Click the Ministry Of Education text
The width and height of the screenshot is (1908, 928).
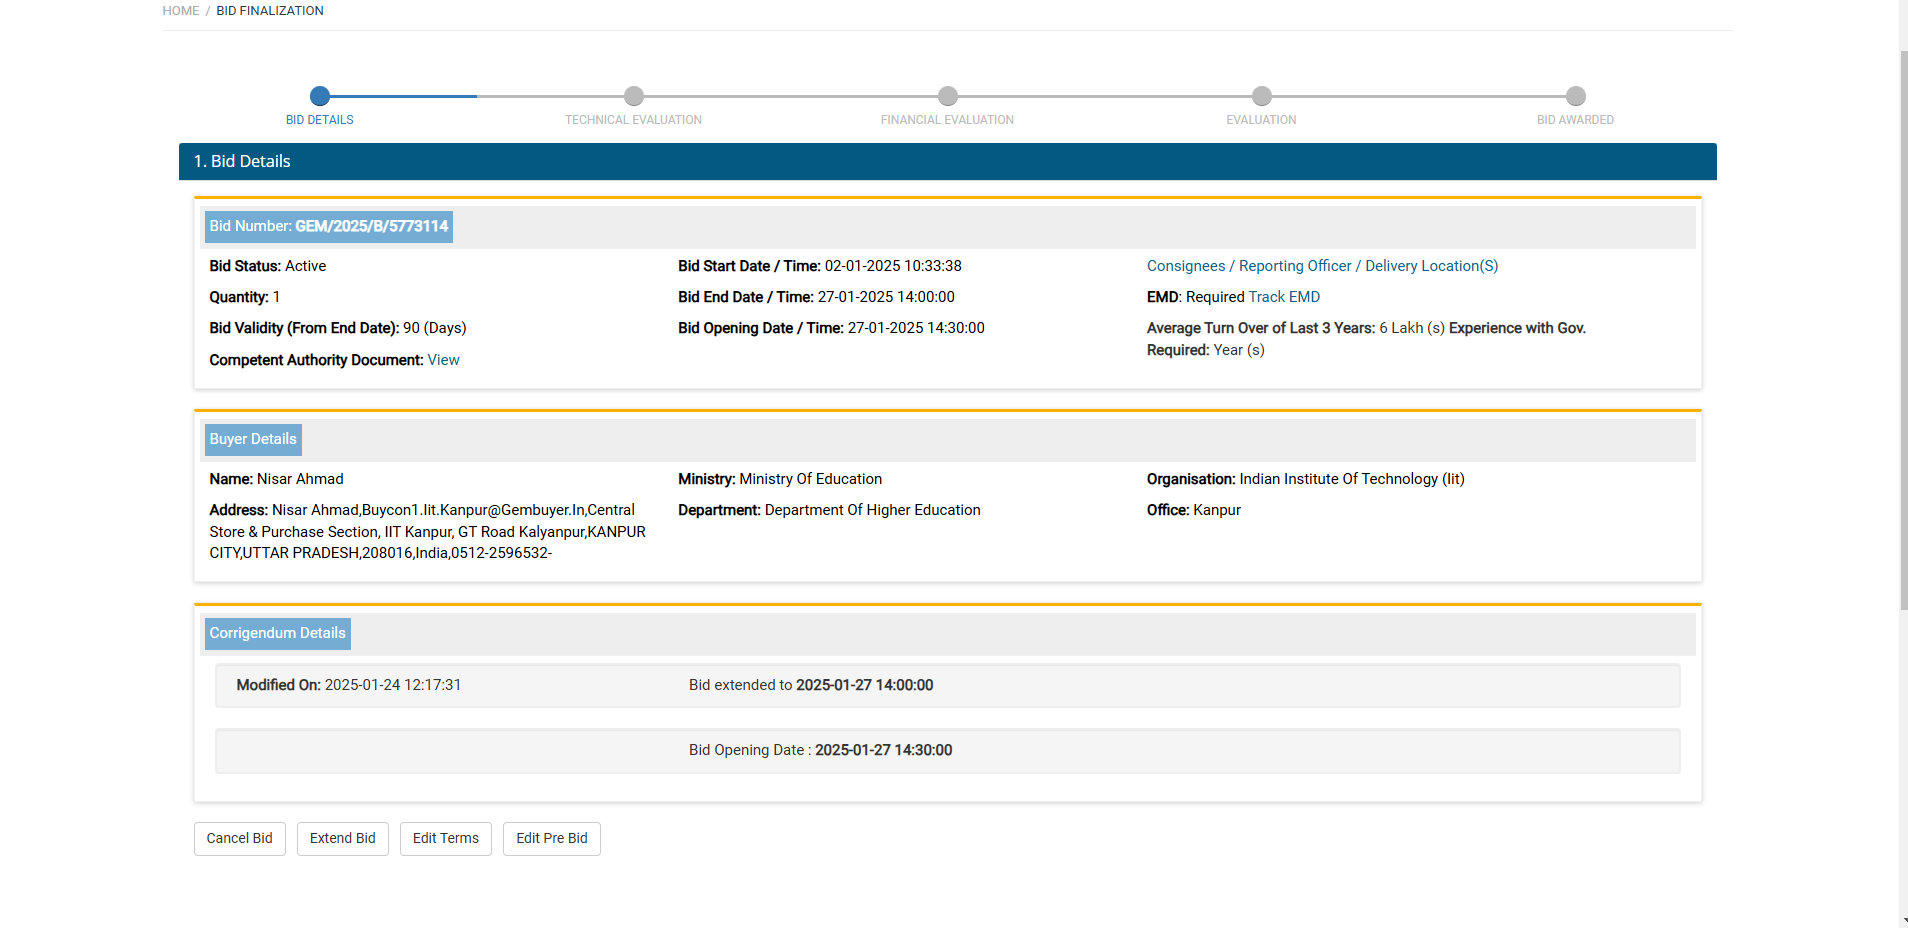point(780,479)
